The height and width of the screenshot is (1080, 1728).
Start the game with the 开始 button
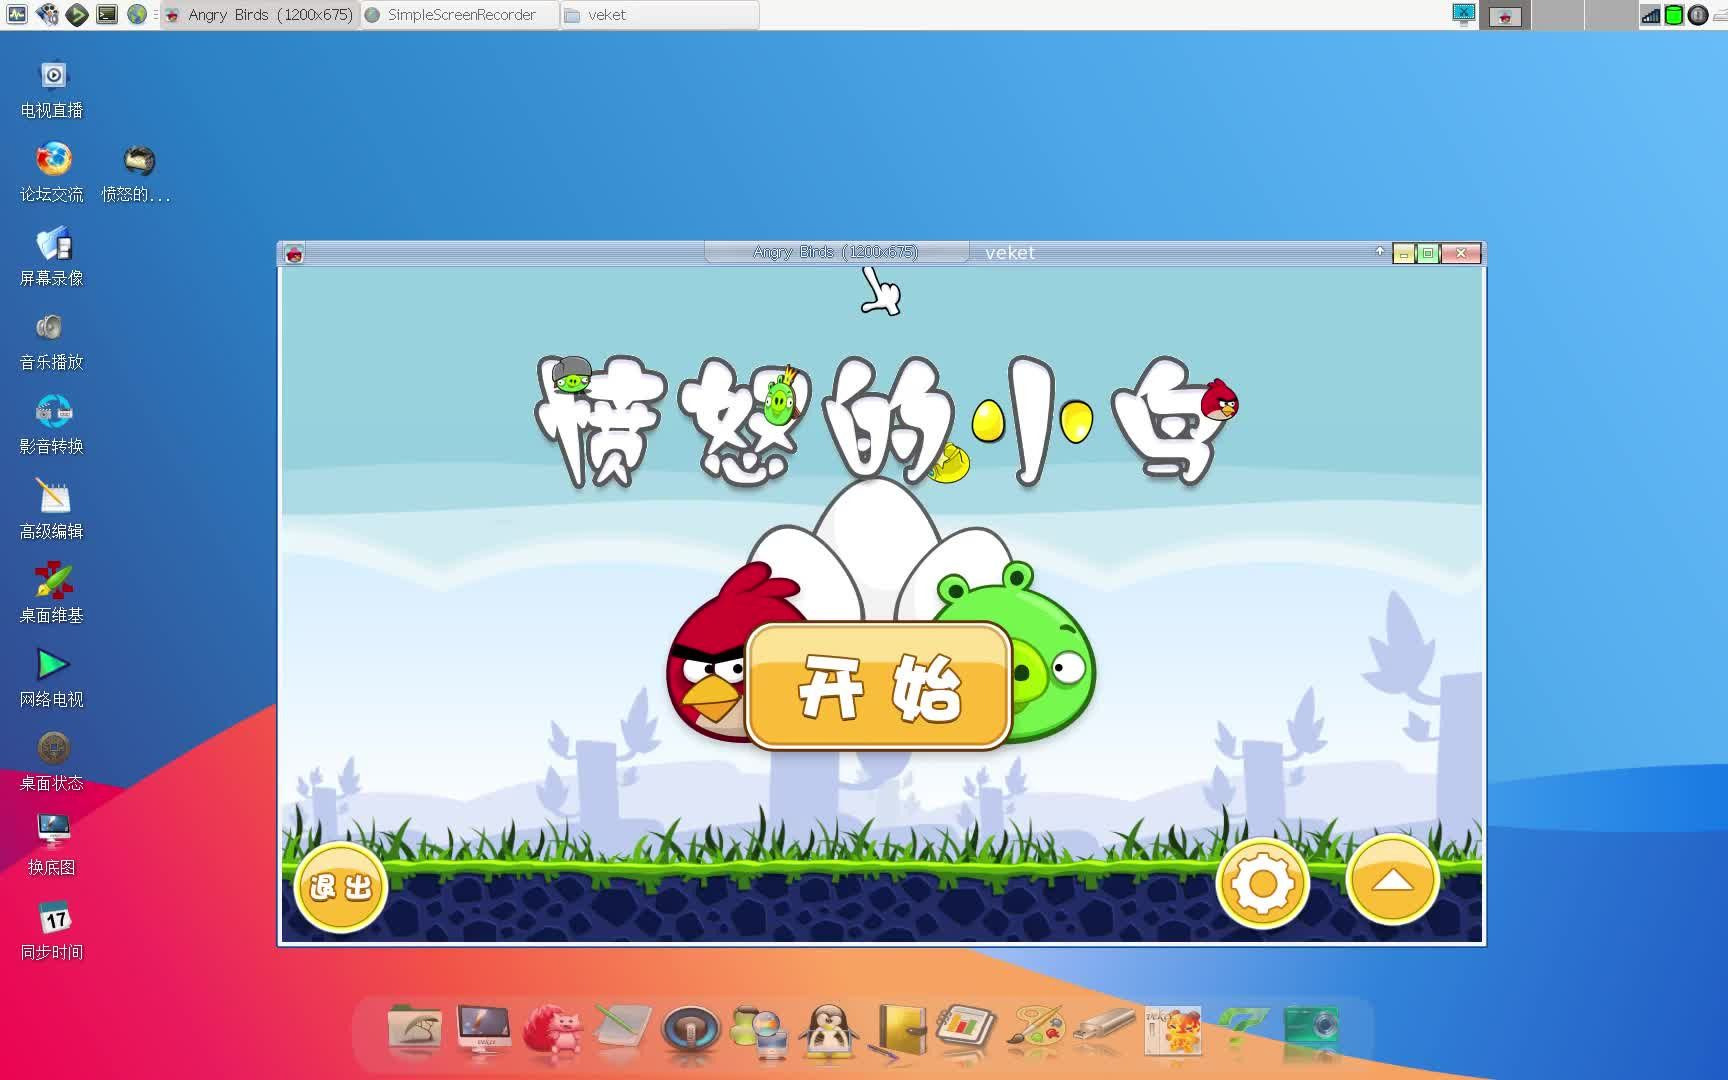pyautogui.click(x=879, y=686)
